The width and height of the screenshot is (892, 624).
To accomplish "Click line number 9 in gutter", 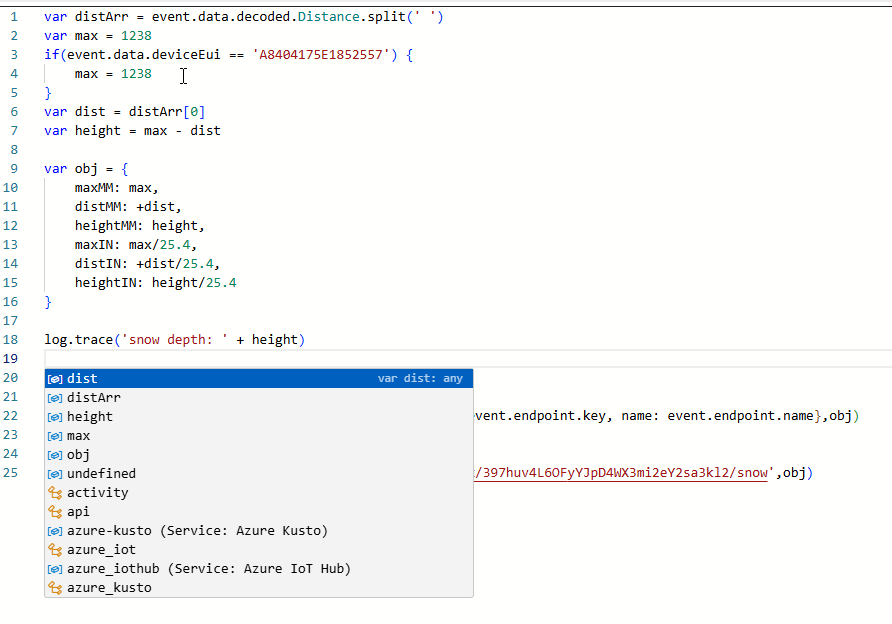I will click(x=14, y=169).
